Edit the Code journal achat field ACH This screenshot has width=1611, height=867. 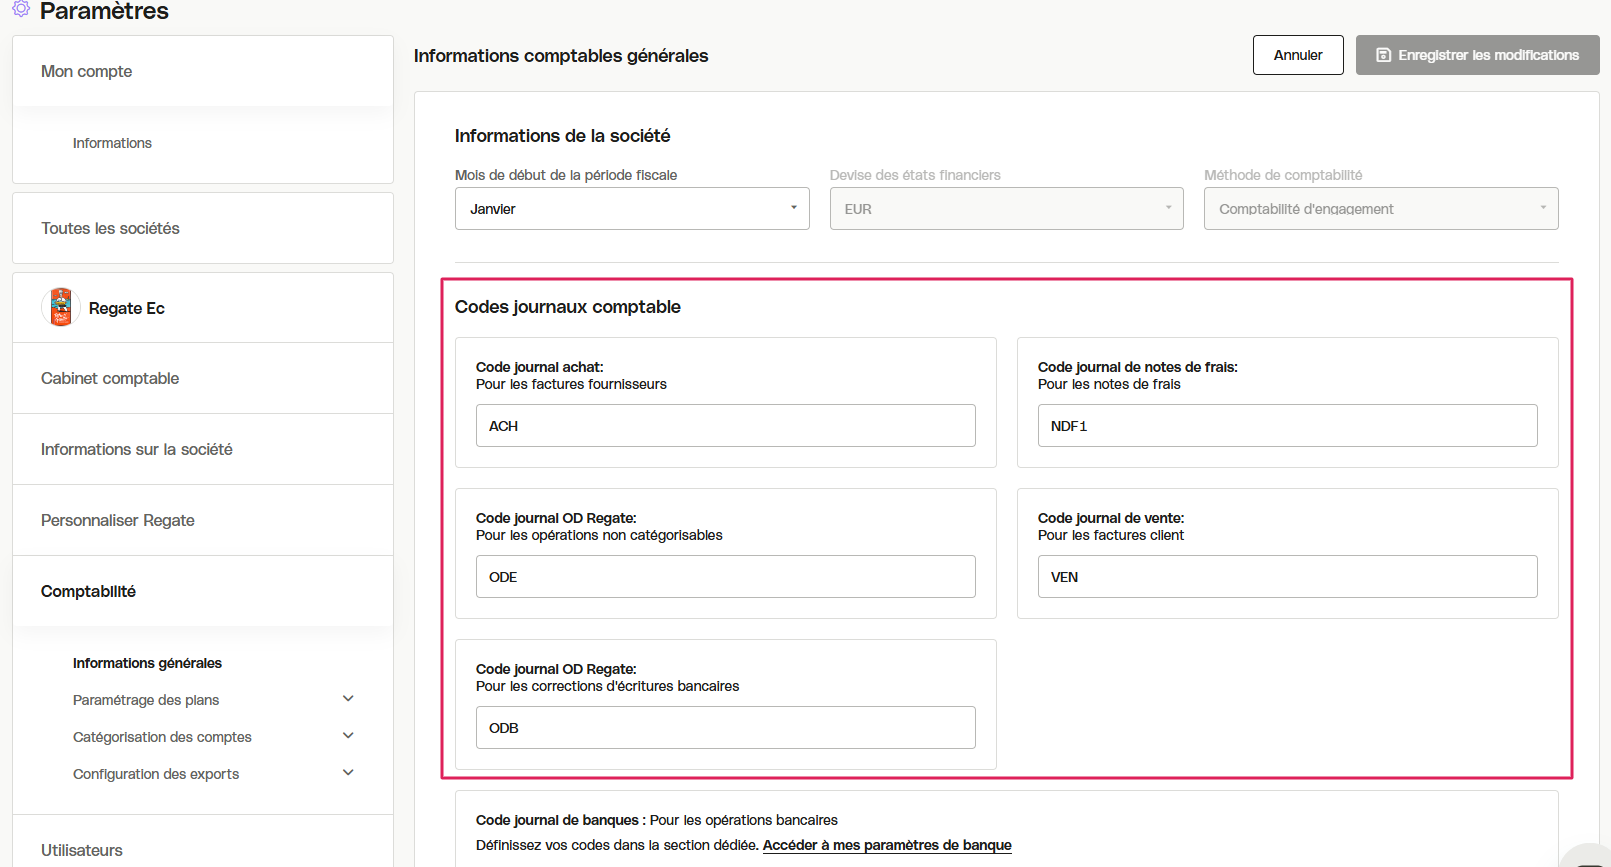pos(726,426)
